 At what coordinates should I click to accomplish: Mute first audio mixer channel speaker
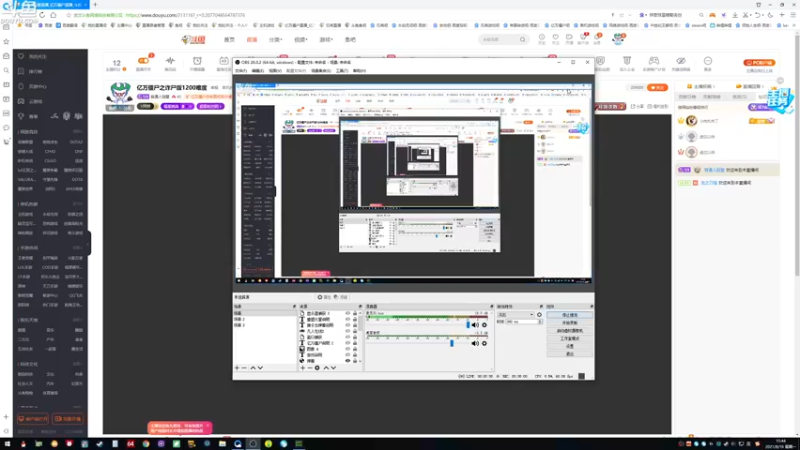(x=475, y=325)
